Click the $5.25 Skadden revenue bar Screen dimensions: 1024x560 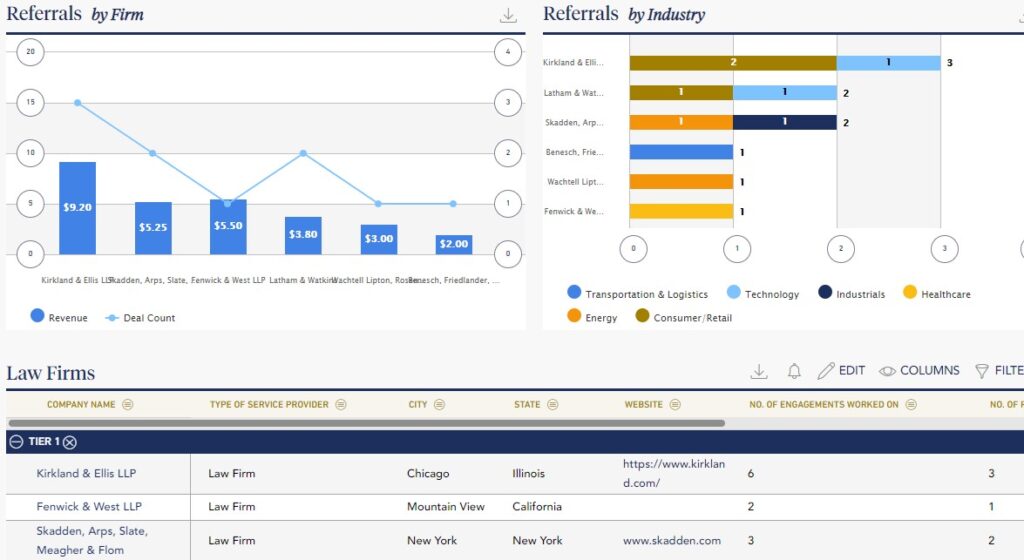pyautogui.click(x=153, y=228)
